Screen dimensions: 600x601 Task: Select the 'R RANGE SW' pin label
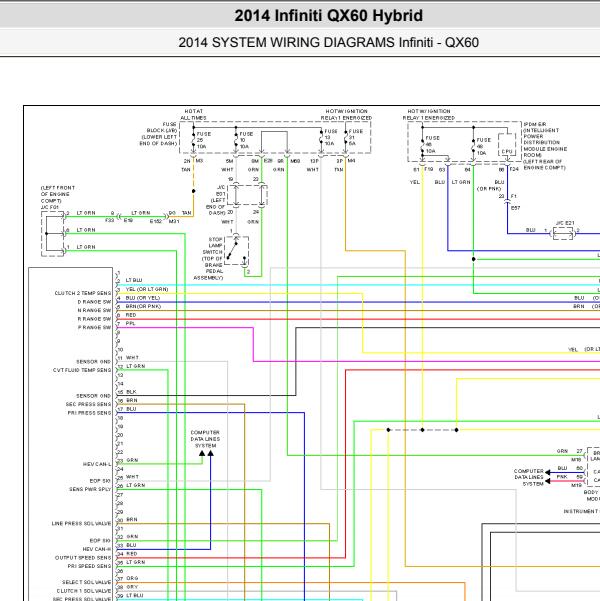point(94,319)
